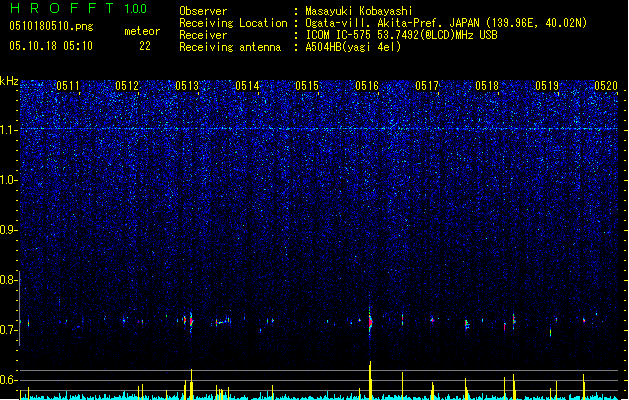Click the 1.0 frequency axis label
629x400 pixels.
pos(8,180)
